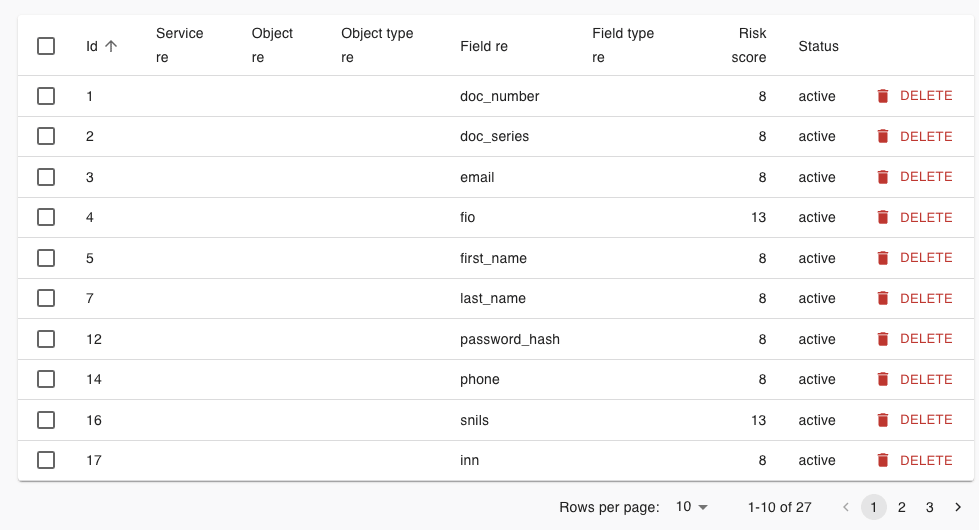The height and width of the screenshot is (530, 979).
Task: Go to page 2
Action: click(x=902, y=507)
